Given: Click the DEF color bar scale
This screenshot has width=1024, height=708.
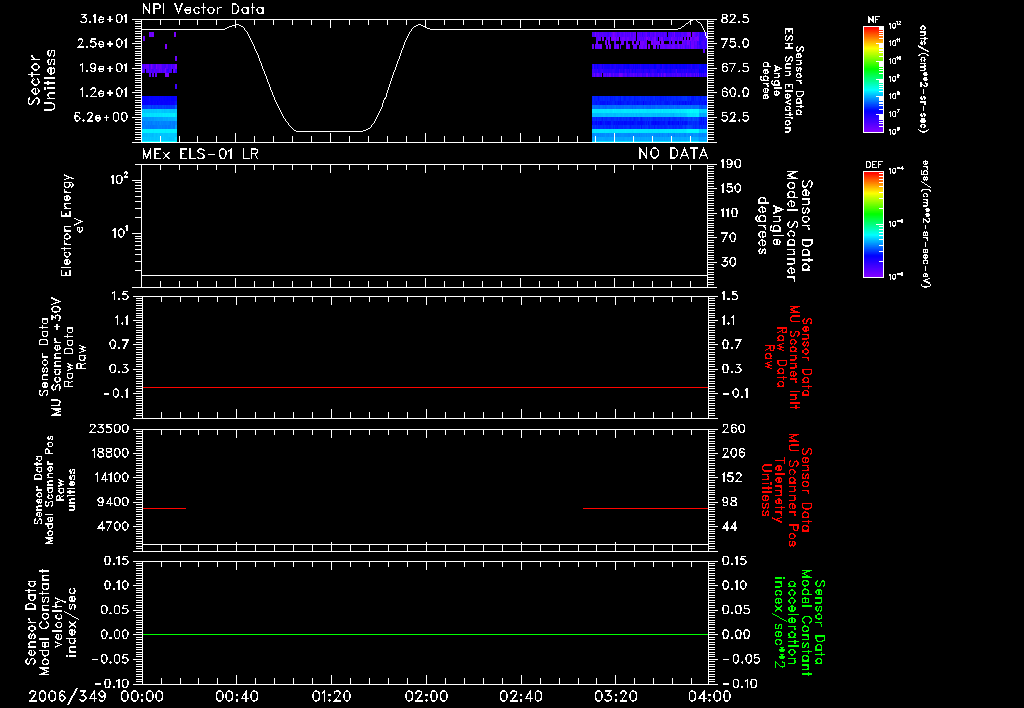Looking at the screenshot, I should coord(873,224).
